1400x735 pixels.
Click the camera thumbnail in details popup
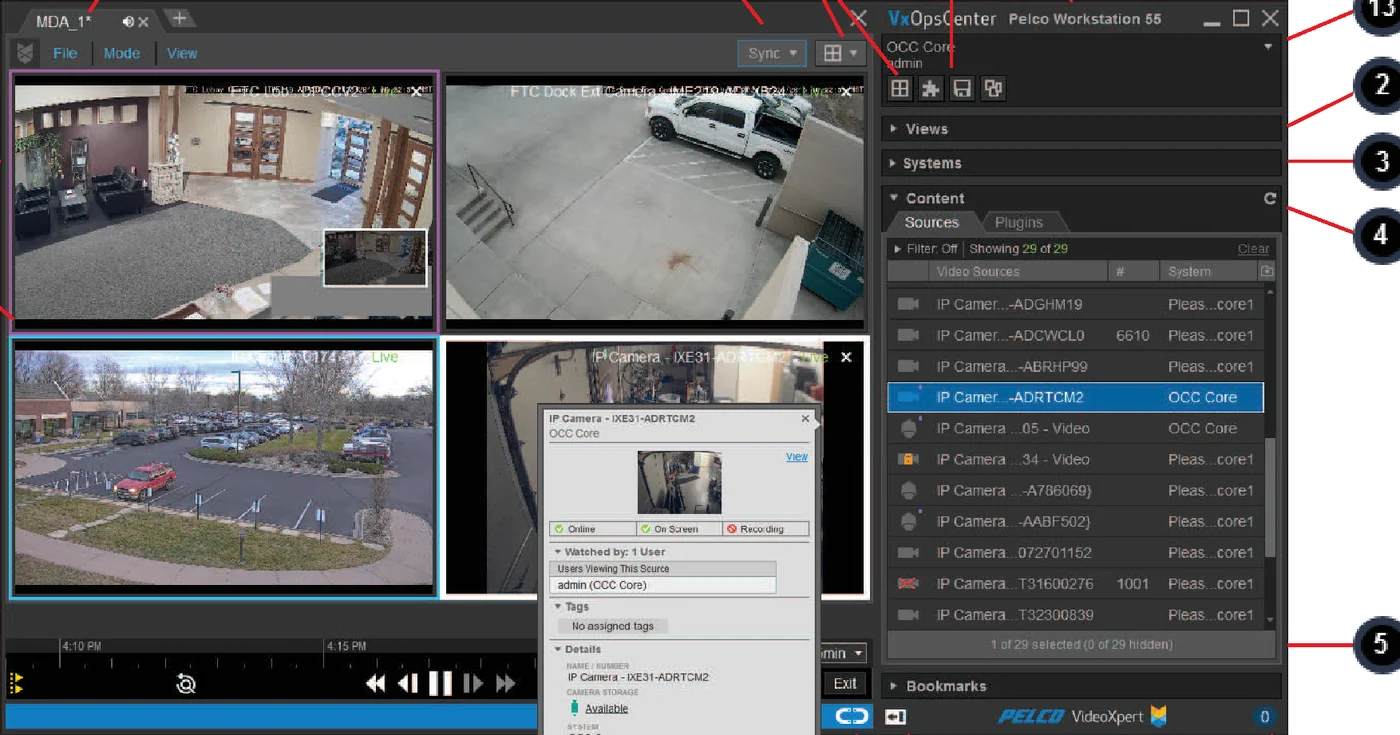tap(679, 482)
